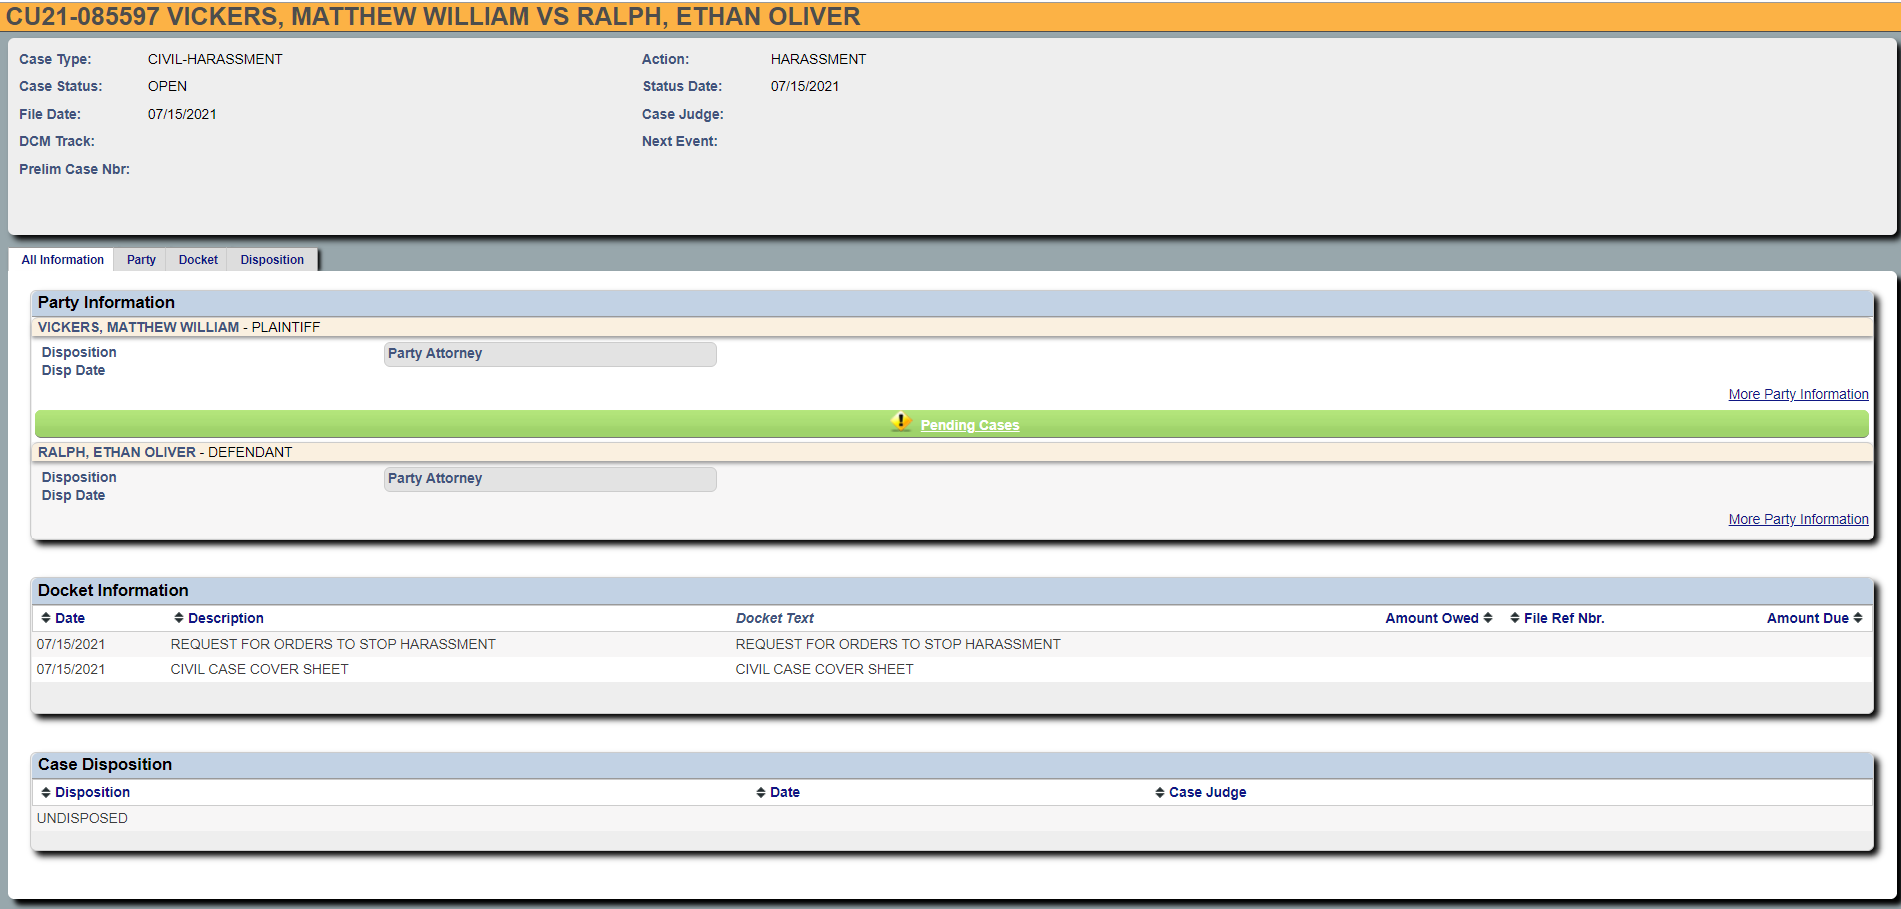Sort case disposition by Date column
This screenshot has height=909, width=1901.
[778, 792]
